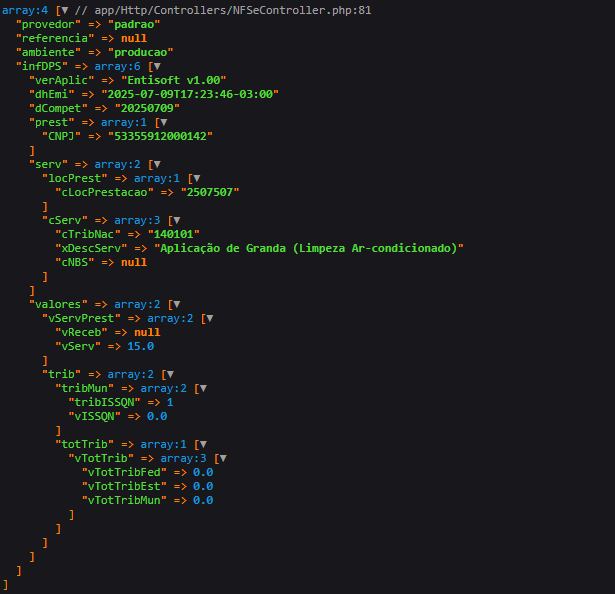Collapse the "prest" array:1 arrow
615x594 pixels.
coord(164,123)
